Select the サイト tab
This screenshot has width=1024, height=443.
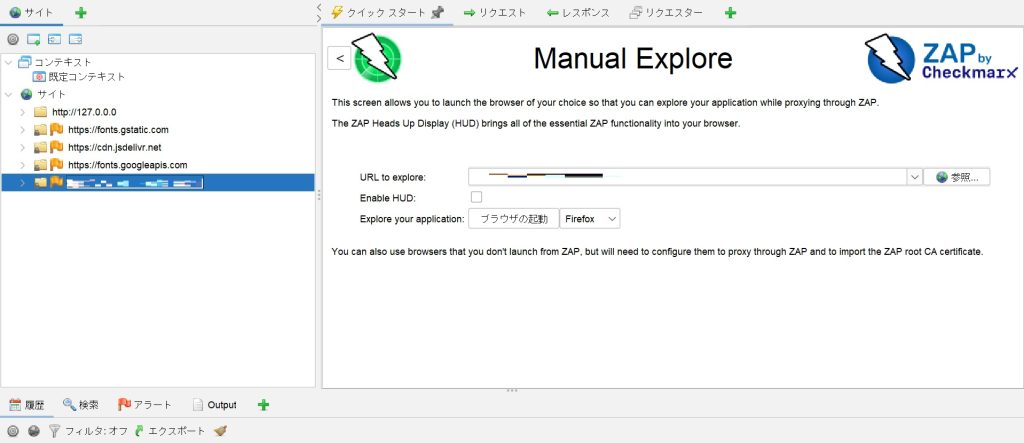pyautogui.click(x=31, y=12)
